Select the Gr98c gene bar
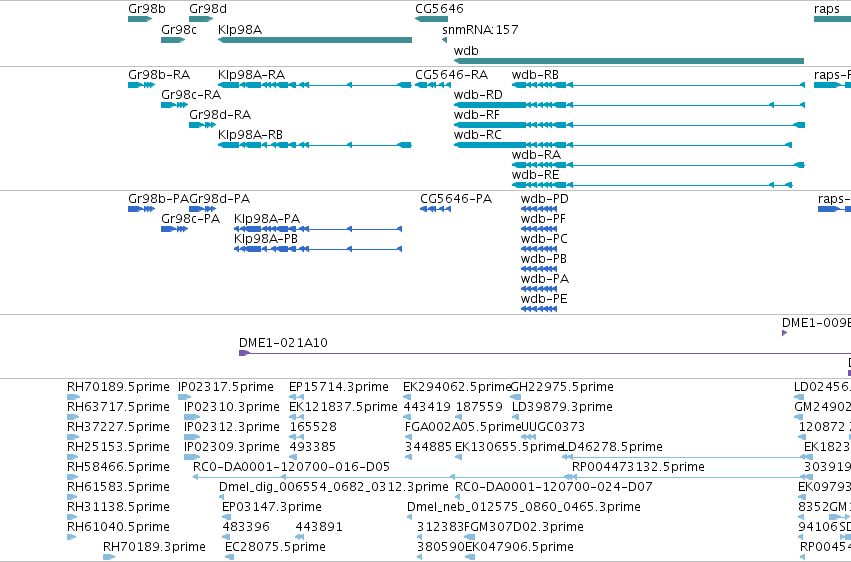This screenshot has height=562, width=851. click(x=173, y=40)
